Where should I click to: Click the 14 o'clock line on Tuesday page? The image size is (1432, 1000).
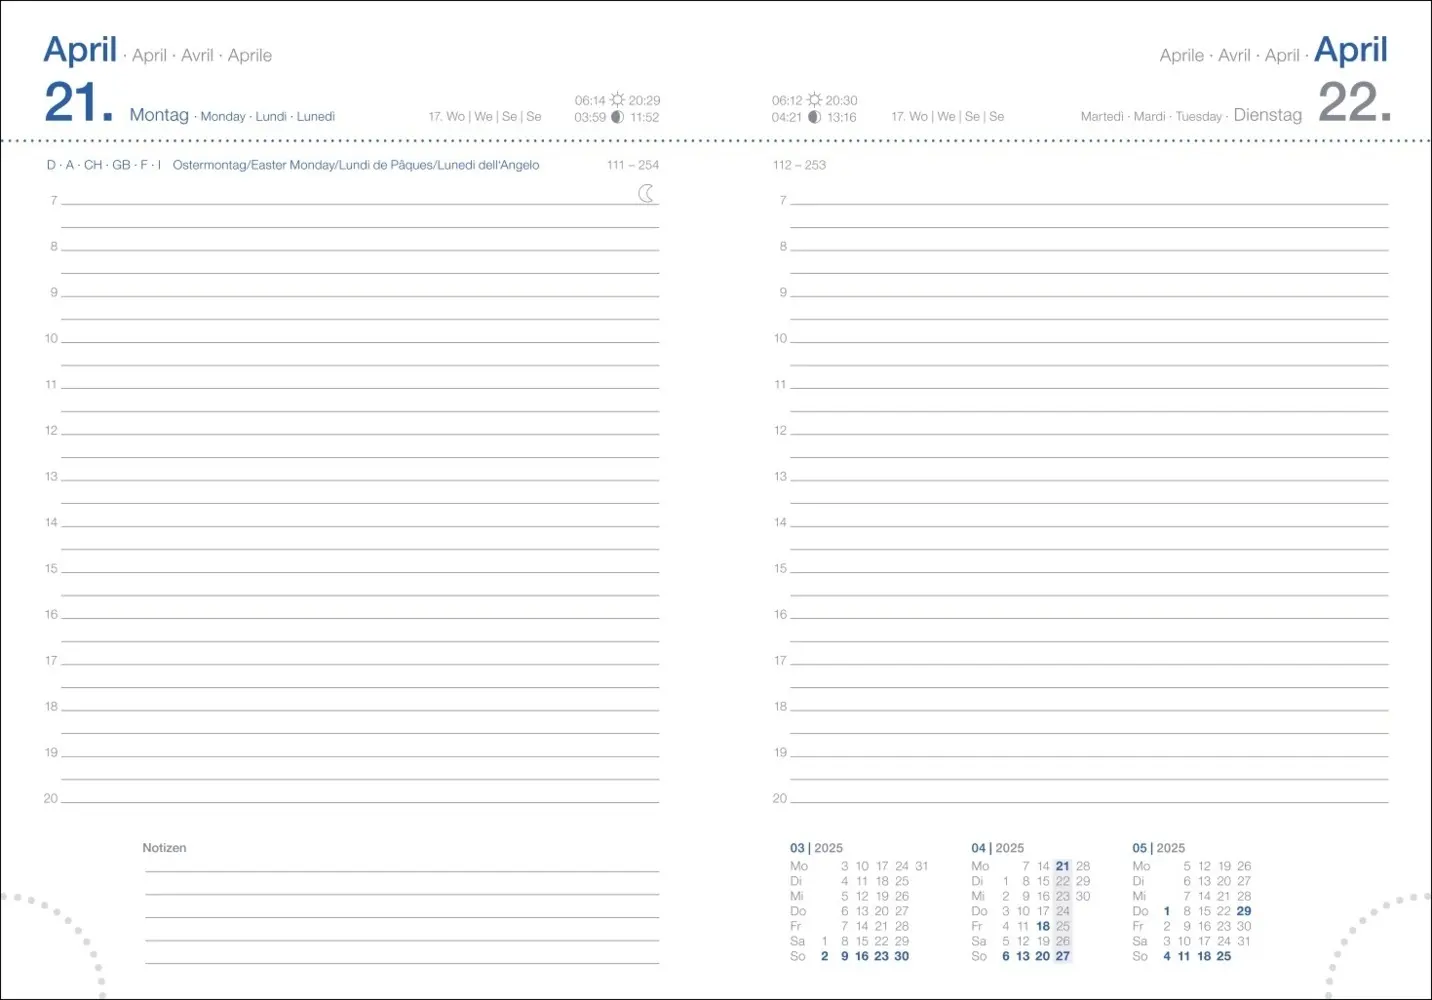tap(1089, 526)
